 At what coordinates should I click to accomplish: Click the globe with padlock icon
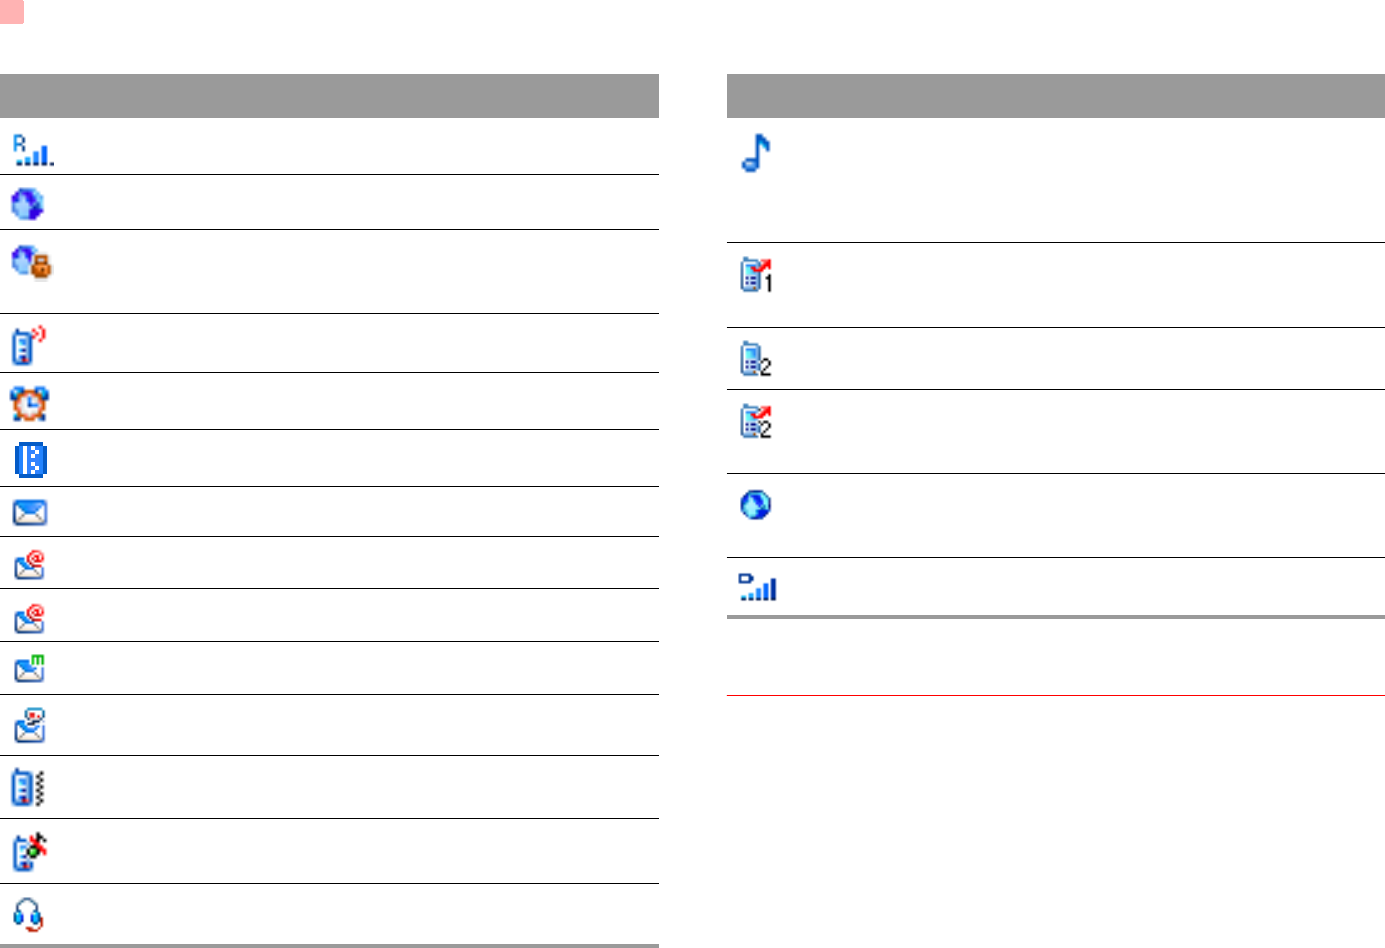[x=31, y=262]
